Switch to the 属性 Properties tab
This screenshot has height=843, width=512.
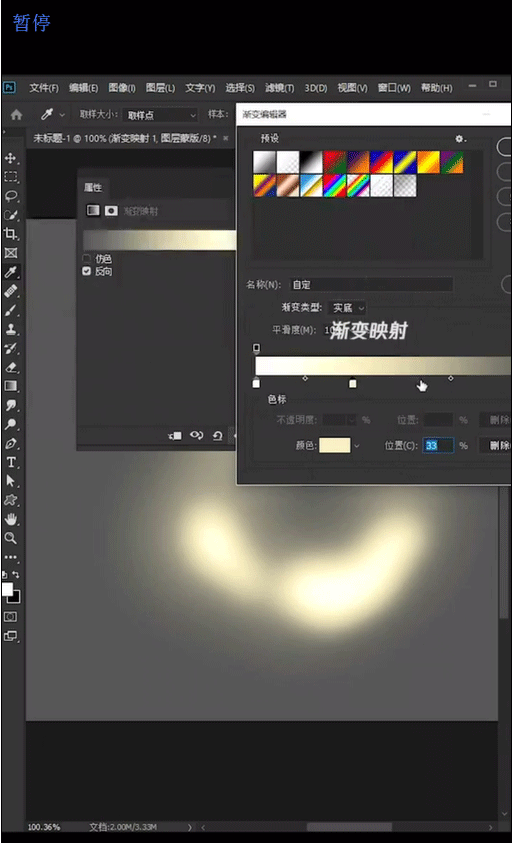[93, 188]
